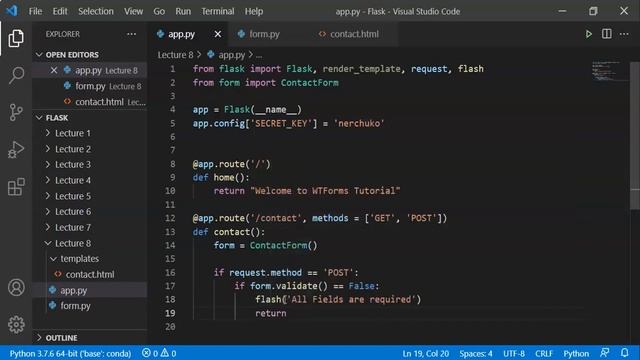Select Python 3.7.6 interpreter in status bar

click(70, 353)
